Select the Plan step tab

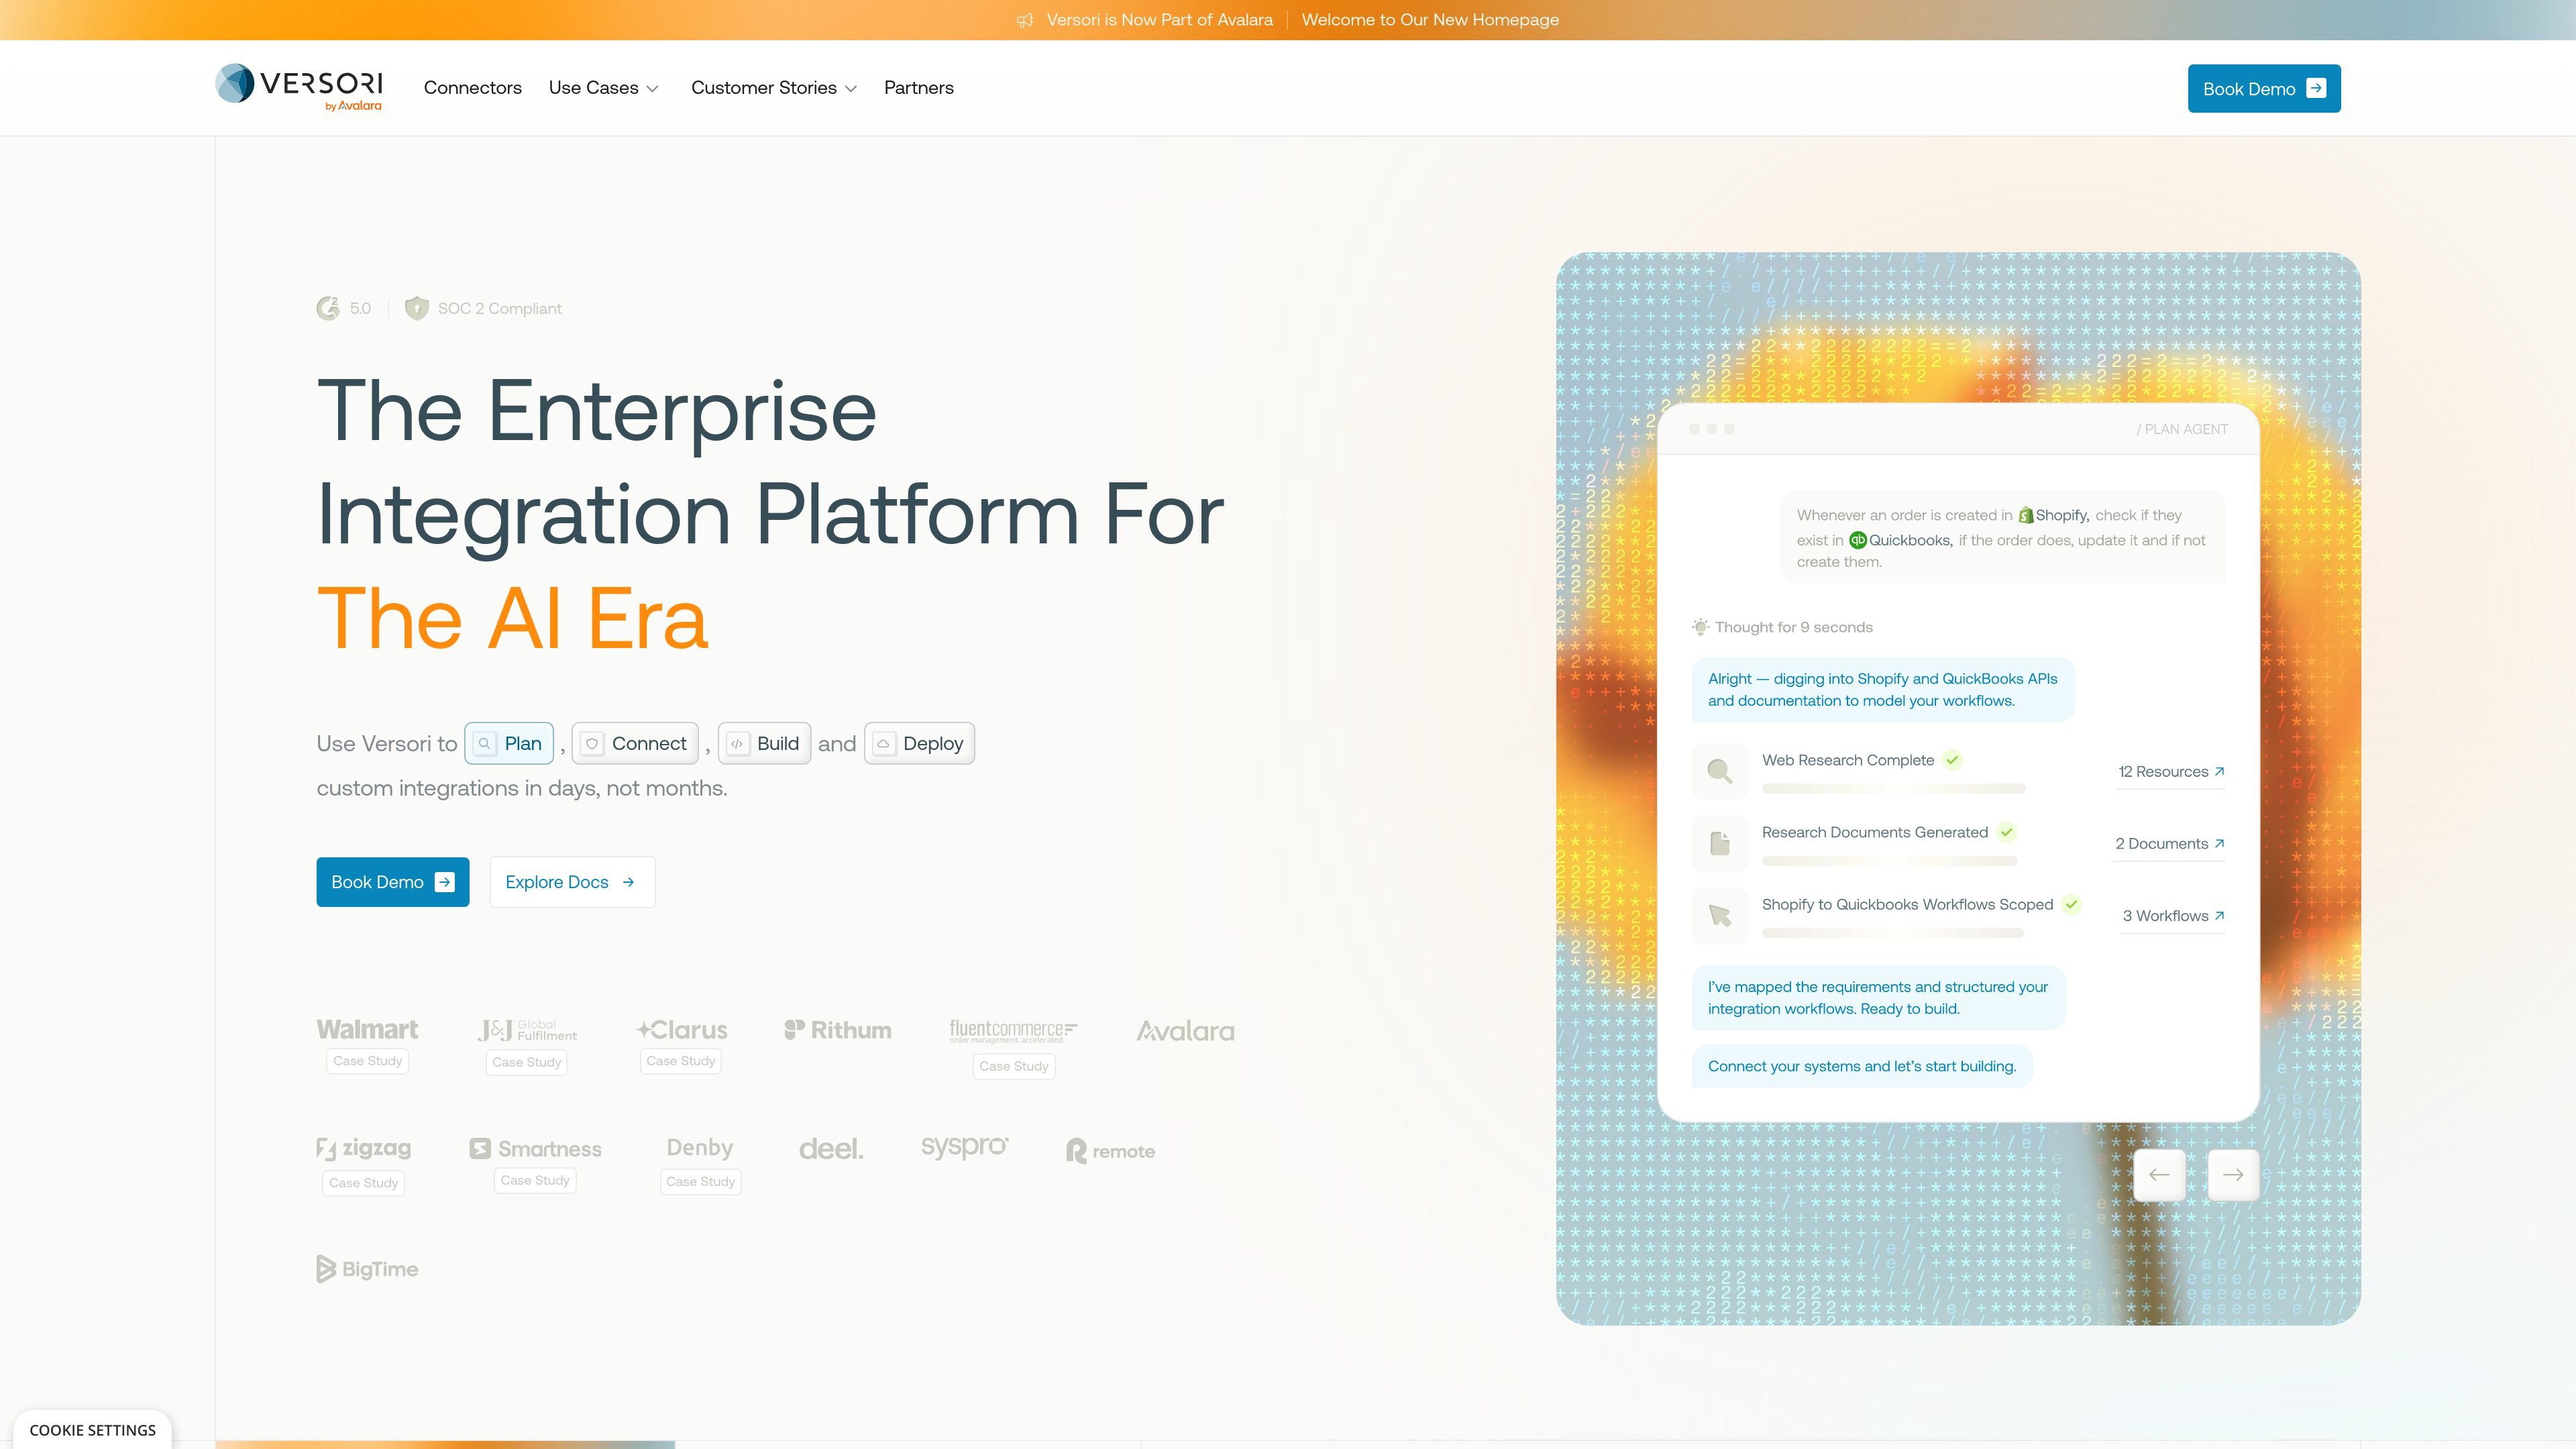click(509, 743)
